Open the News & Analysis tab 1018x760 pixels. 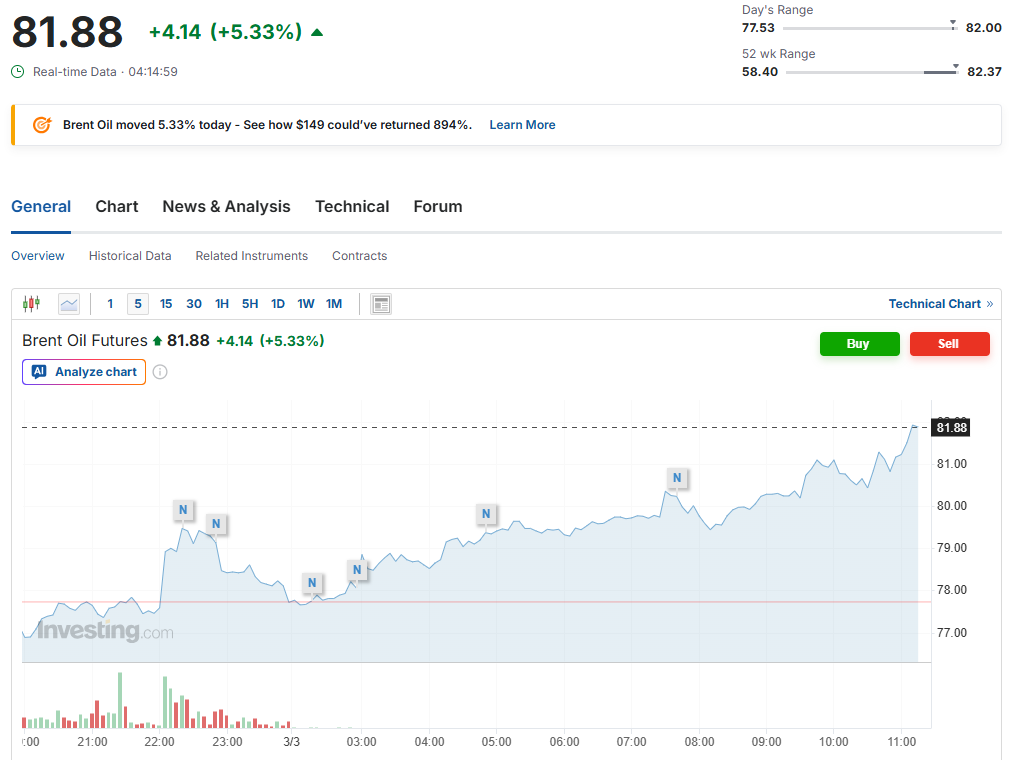[226, 207]
